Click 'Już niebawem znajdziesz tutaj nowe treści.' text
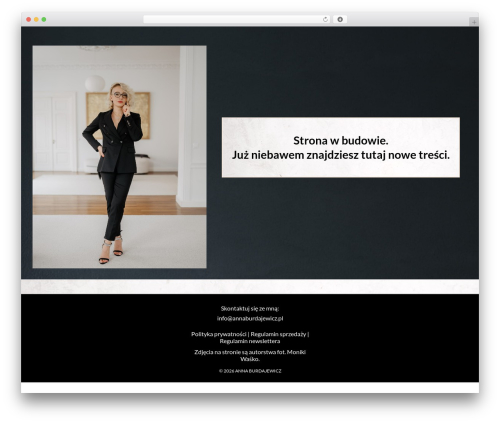Screen dimensions: 500x423 [x=341, y=155]
